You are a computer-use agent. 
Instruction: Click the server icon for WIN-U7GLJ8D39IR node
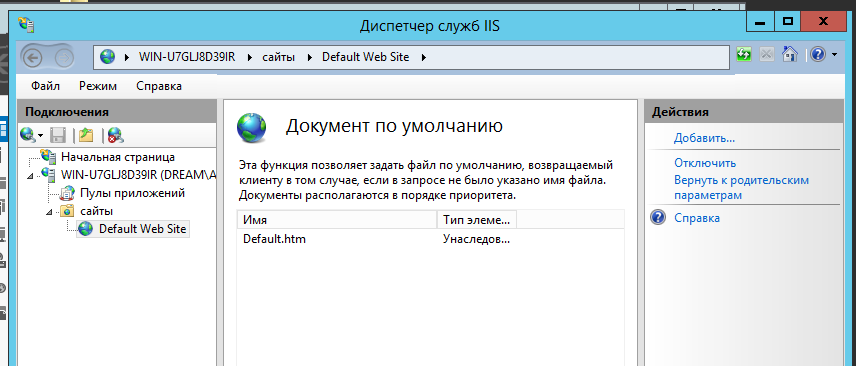click(49, 175)
